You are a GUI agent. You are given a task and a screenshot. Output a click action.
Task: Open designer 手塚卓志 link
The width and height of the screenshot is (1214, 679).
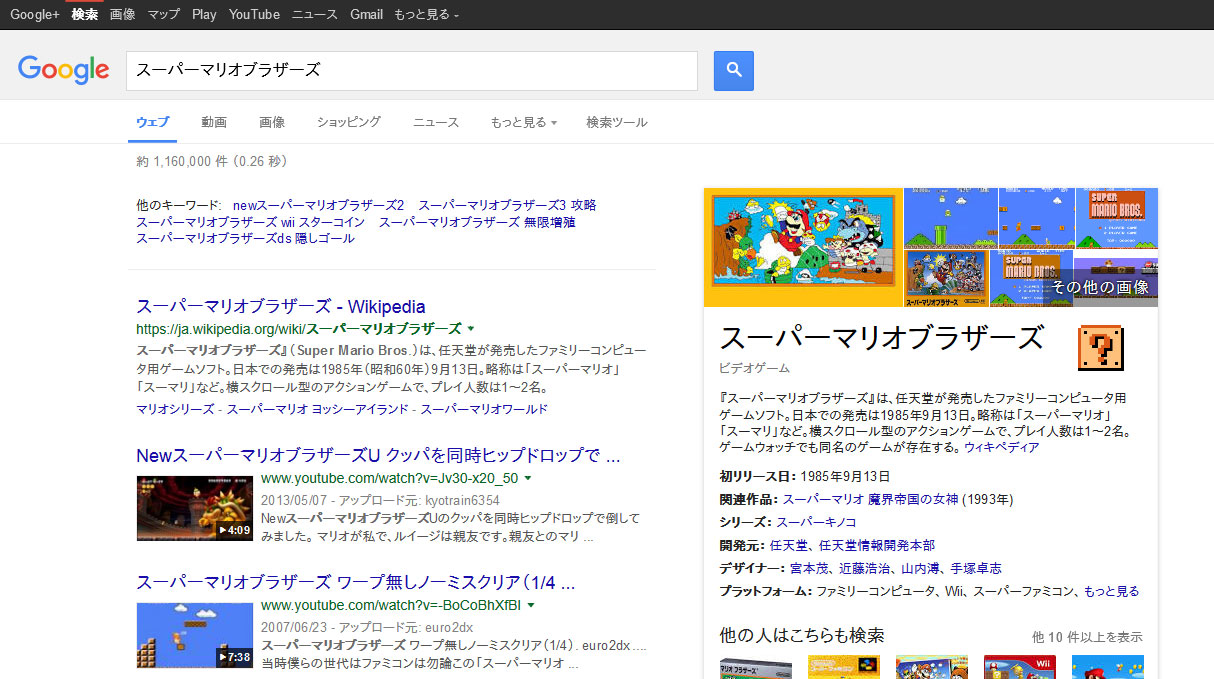976,568
